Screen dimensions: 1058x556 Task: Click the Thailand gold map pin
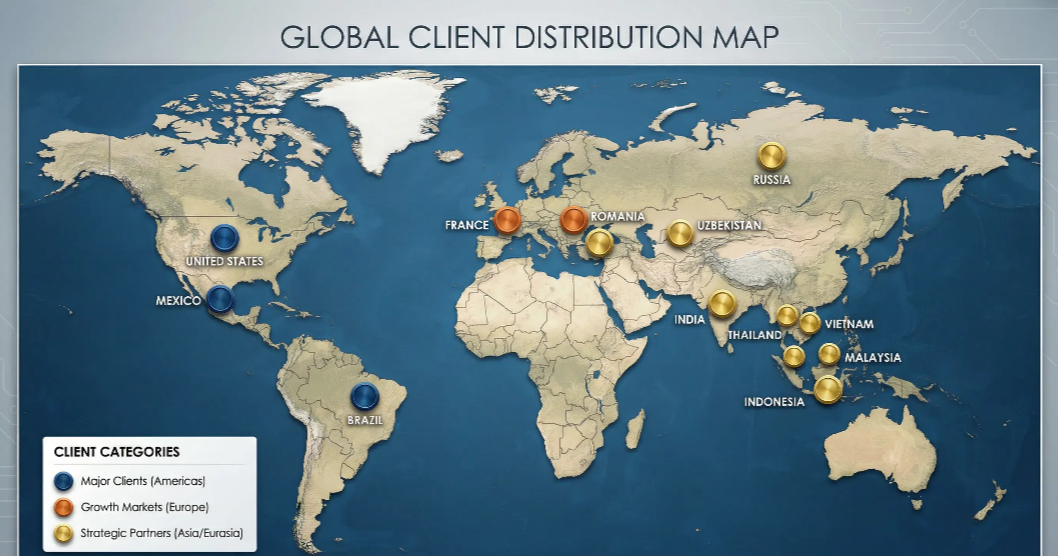pyautogui.click(x=787, y=316)
